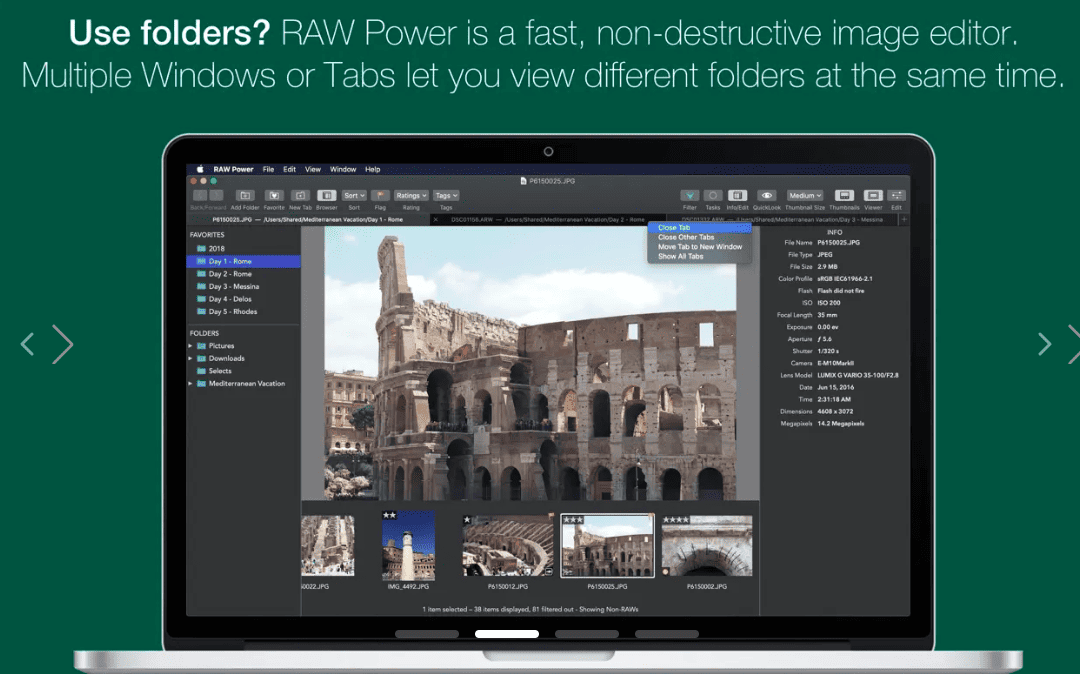Click the main Colosseum preview image
This screenshot has width=1080, height=674.
(x=530, y=364)
